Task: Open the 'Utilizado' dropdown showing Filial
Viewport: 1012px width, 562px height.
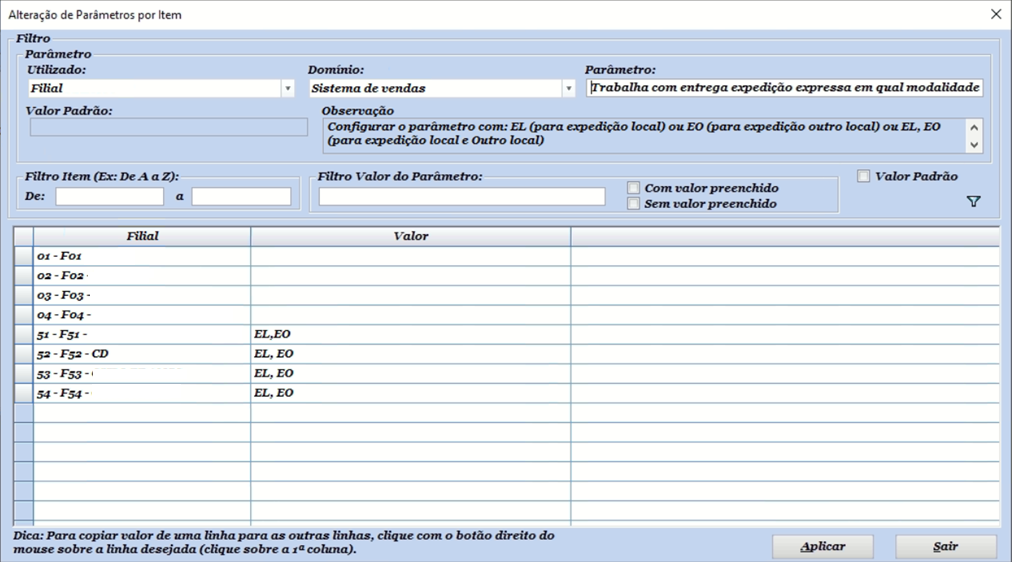Action: [x=287, y=88]
